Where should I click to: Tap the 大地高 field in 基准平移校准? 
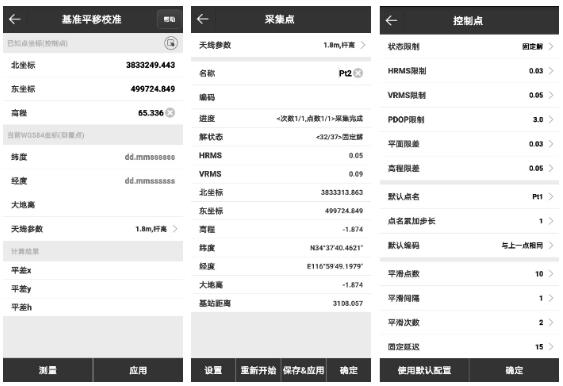click(93, 205)
